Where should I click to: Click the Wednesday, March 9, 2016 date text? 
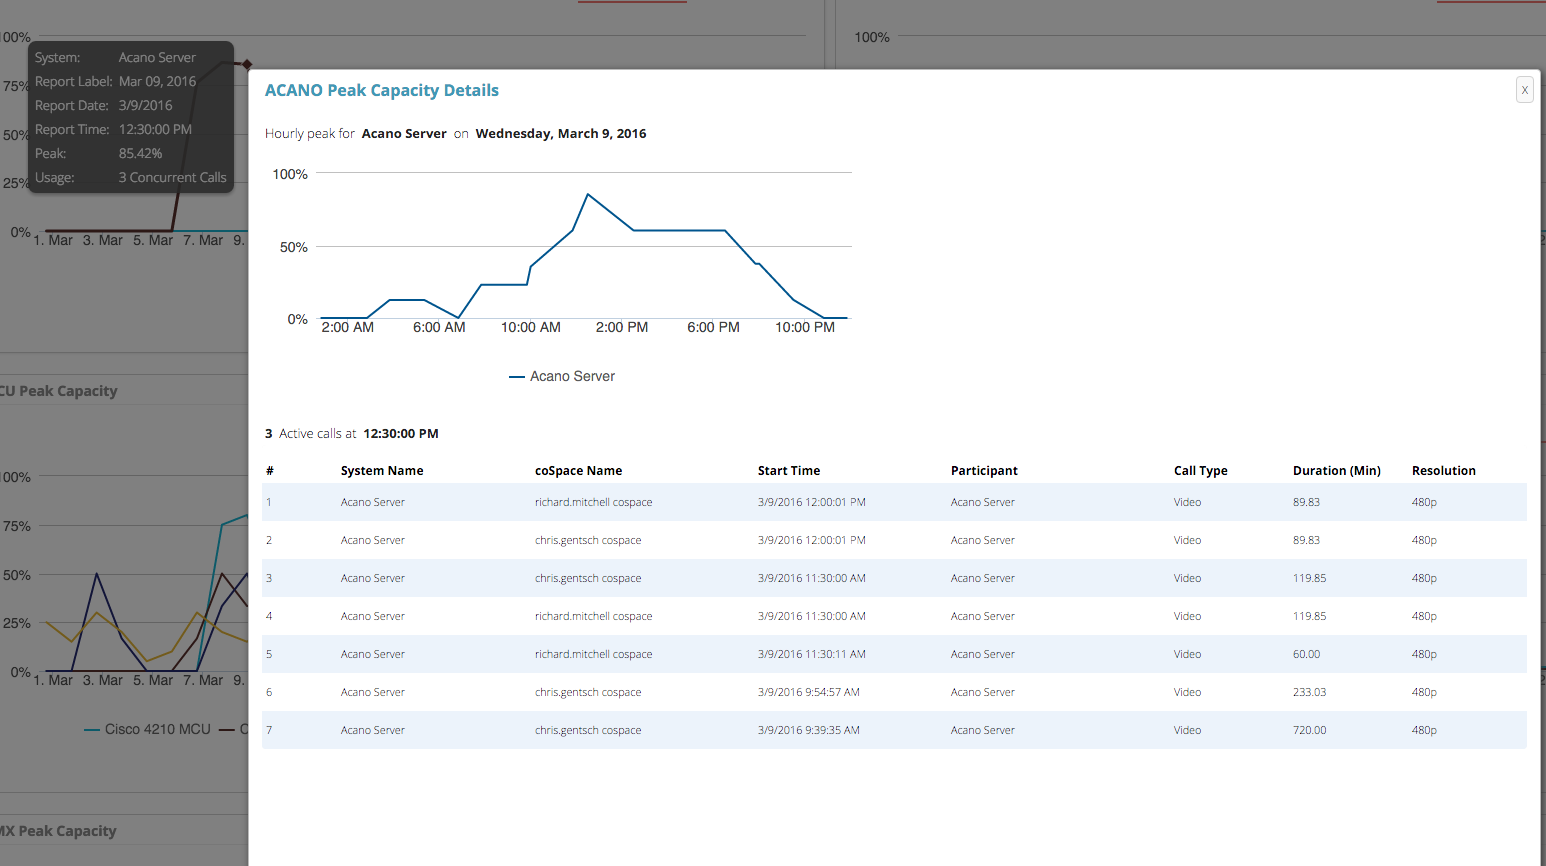coord(561,133)
